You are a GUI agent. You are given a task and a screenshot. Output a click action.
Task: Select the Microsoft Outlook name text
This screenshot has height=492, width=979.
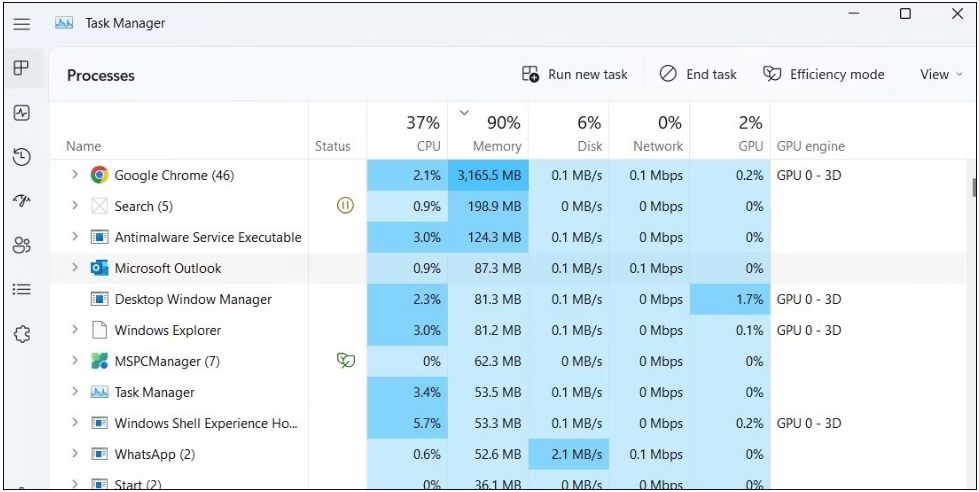tap(167, 268)
